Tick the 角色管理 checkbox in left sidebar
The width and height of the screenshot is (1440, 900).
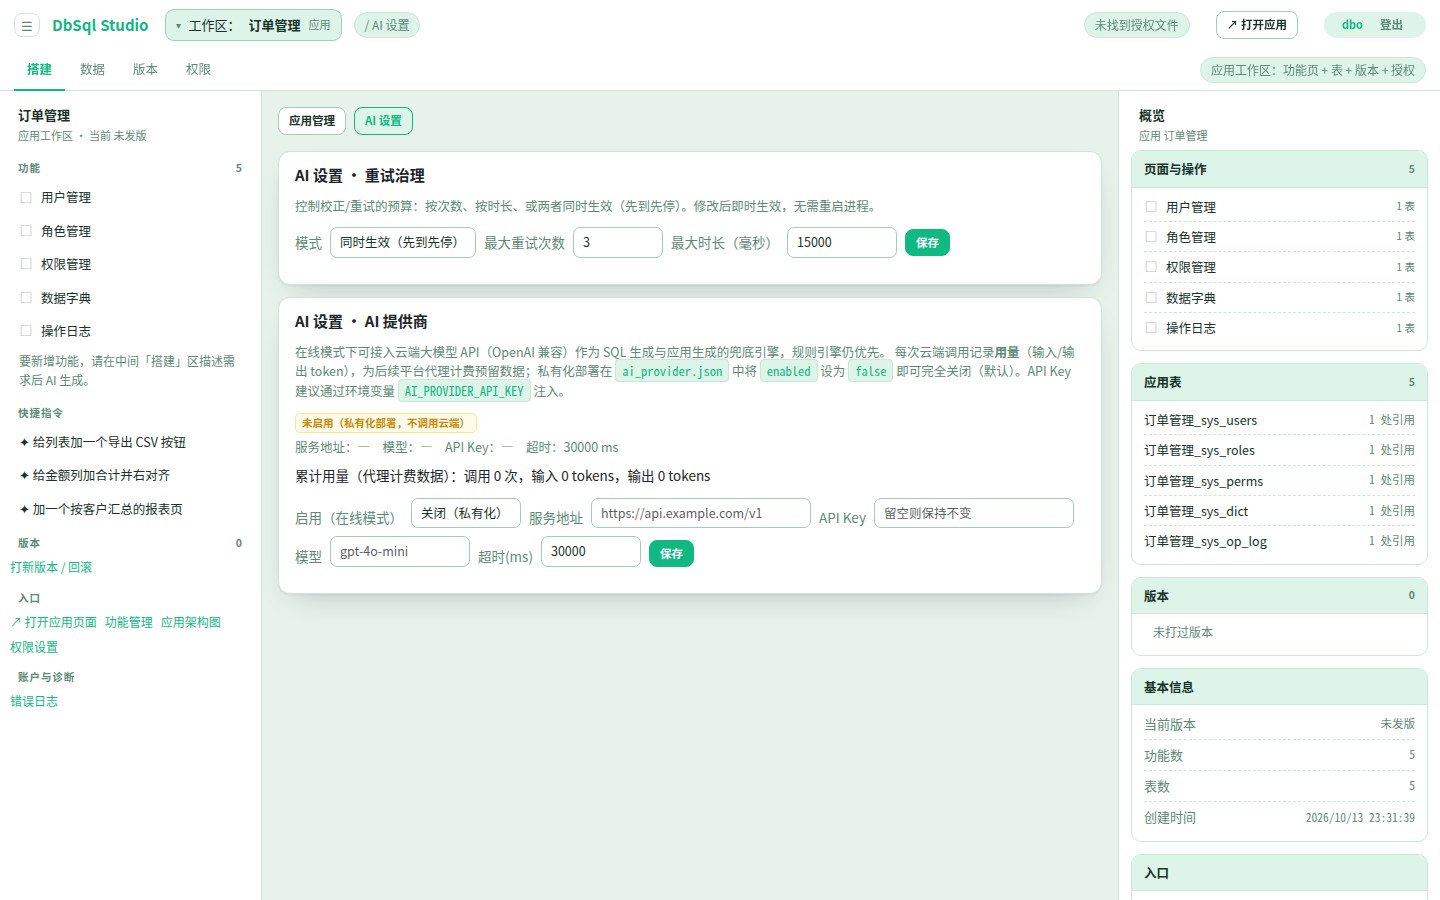[26, 230]
